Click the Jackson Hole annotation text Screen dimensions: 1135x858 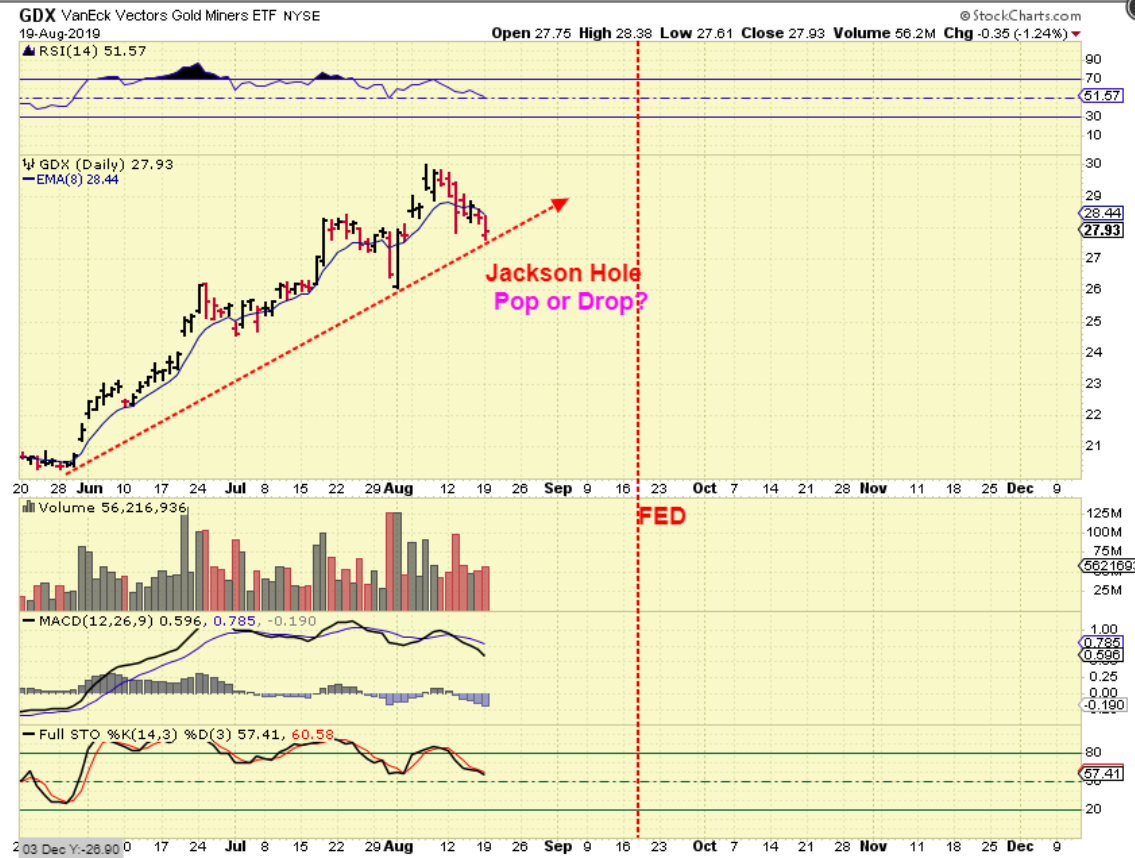[563, 273]
